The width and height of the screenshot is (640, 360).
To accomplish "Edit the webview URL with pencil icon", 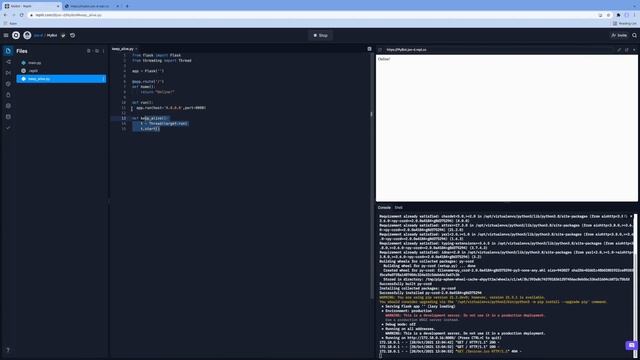I will coord(619,50).
